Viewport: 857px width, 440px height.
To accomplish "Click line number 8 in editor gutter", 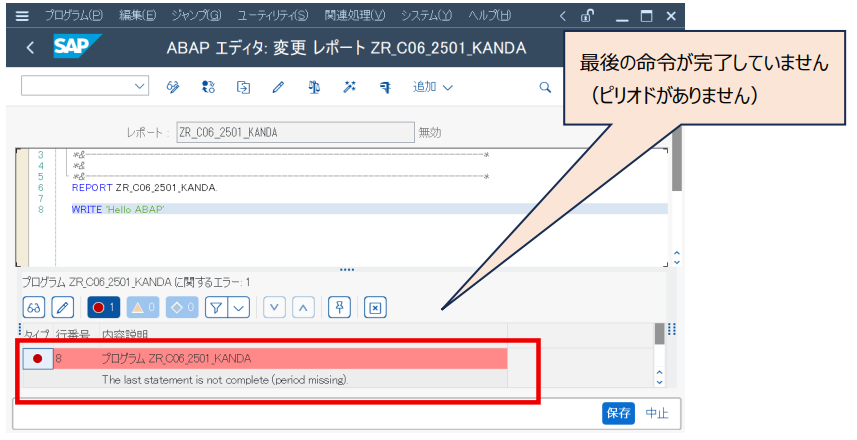I will click(41, 209).
